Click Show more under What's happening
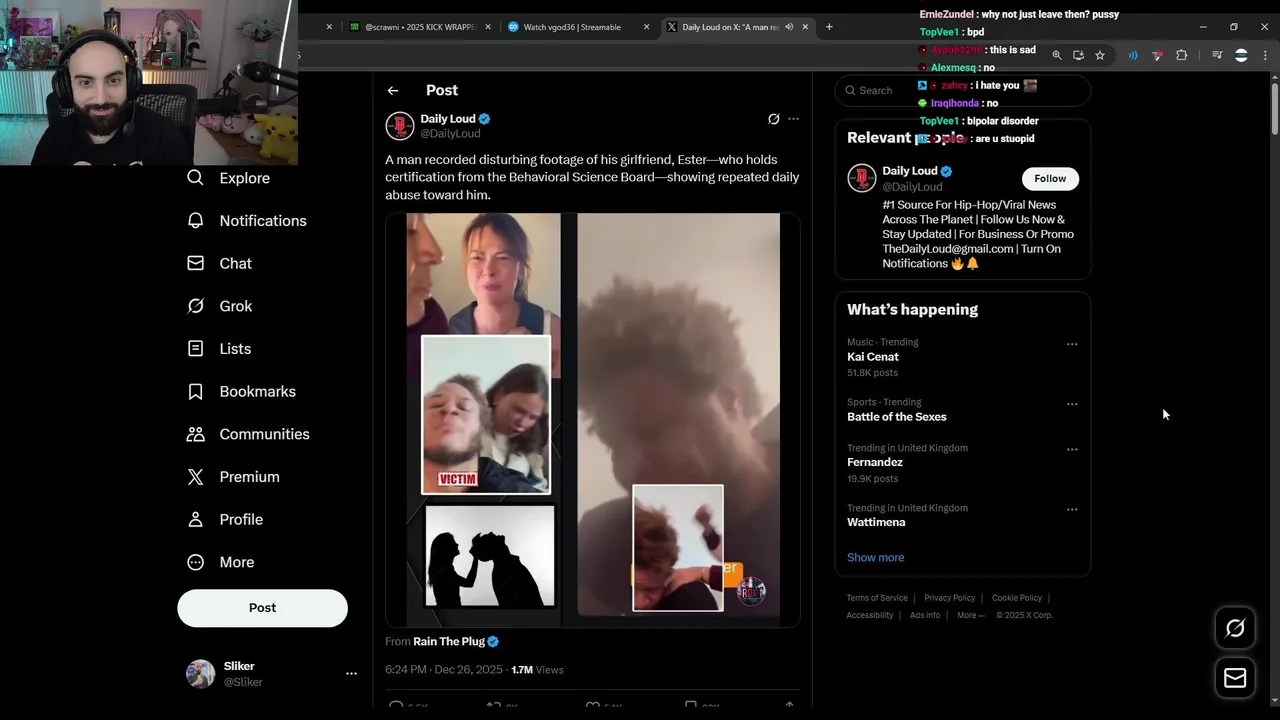The width and height of the screenshot is (1280, 720). click(875, 557)
